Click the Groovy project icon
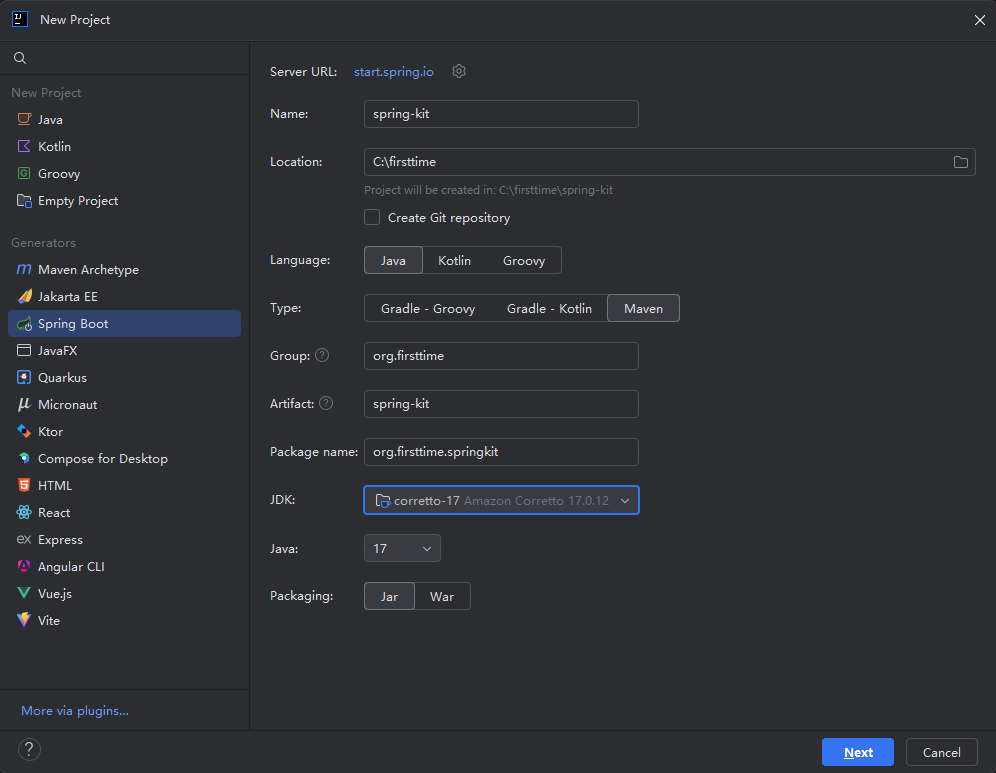The height and width of the screenshot is (773, 996). click(x=24, y=173)
